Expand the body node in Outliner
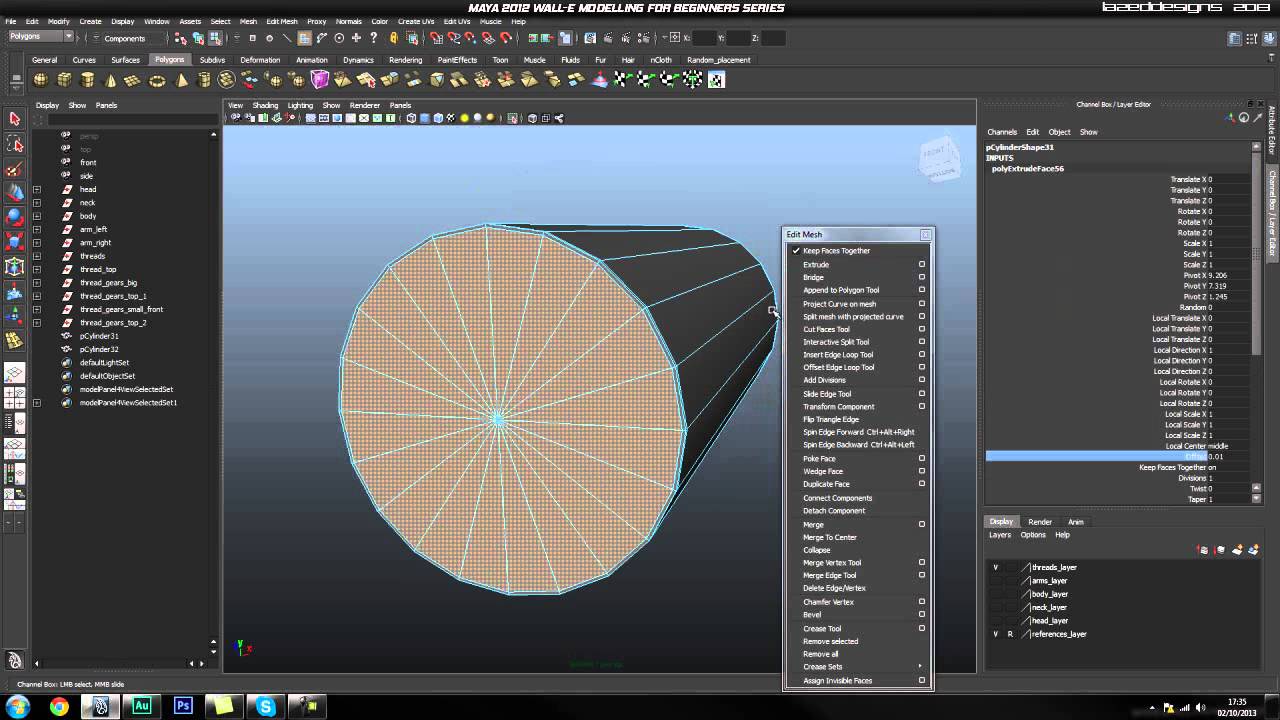 point(37,216)
